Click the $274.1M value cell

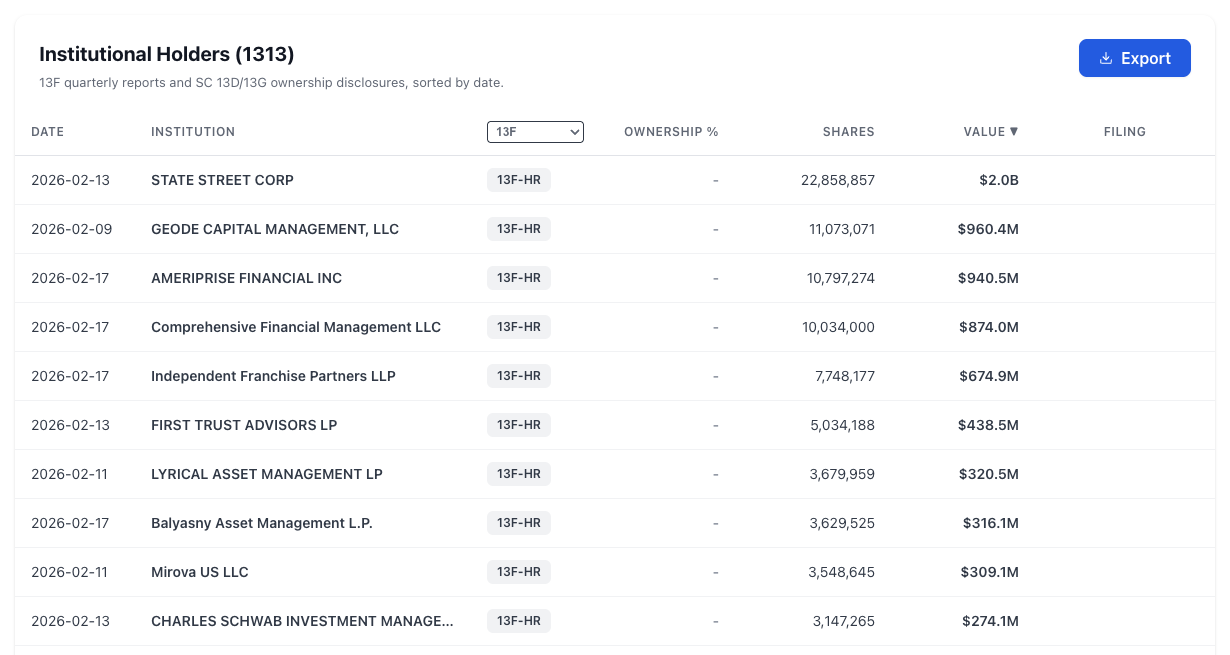(990, 621)
